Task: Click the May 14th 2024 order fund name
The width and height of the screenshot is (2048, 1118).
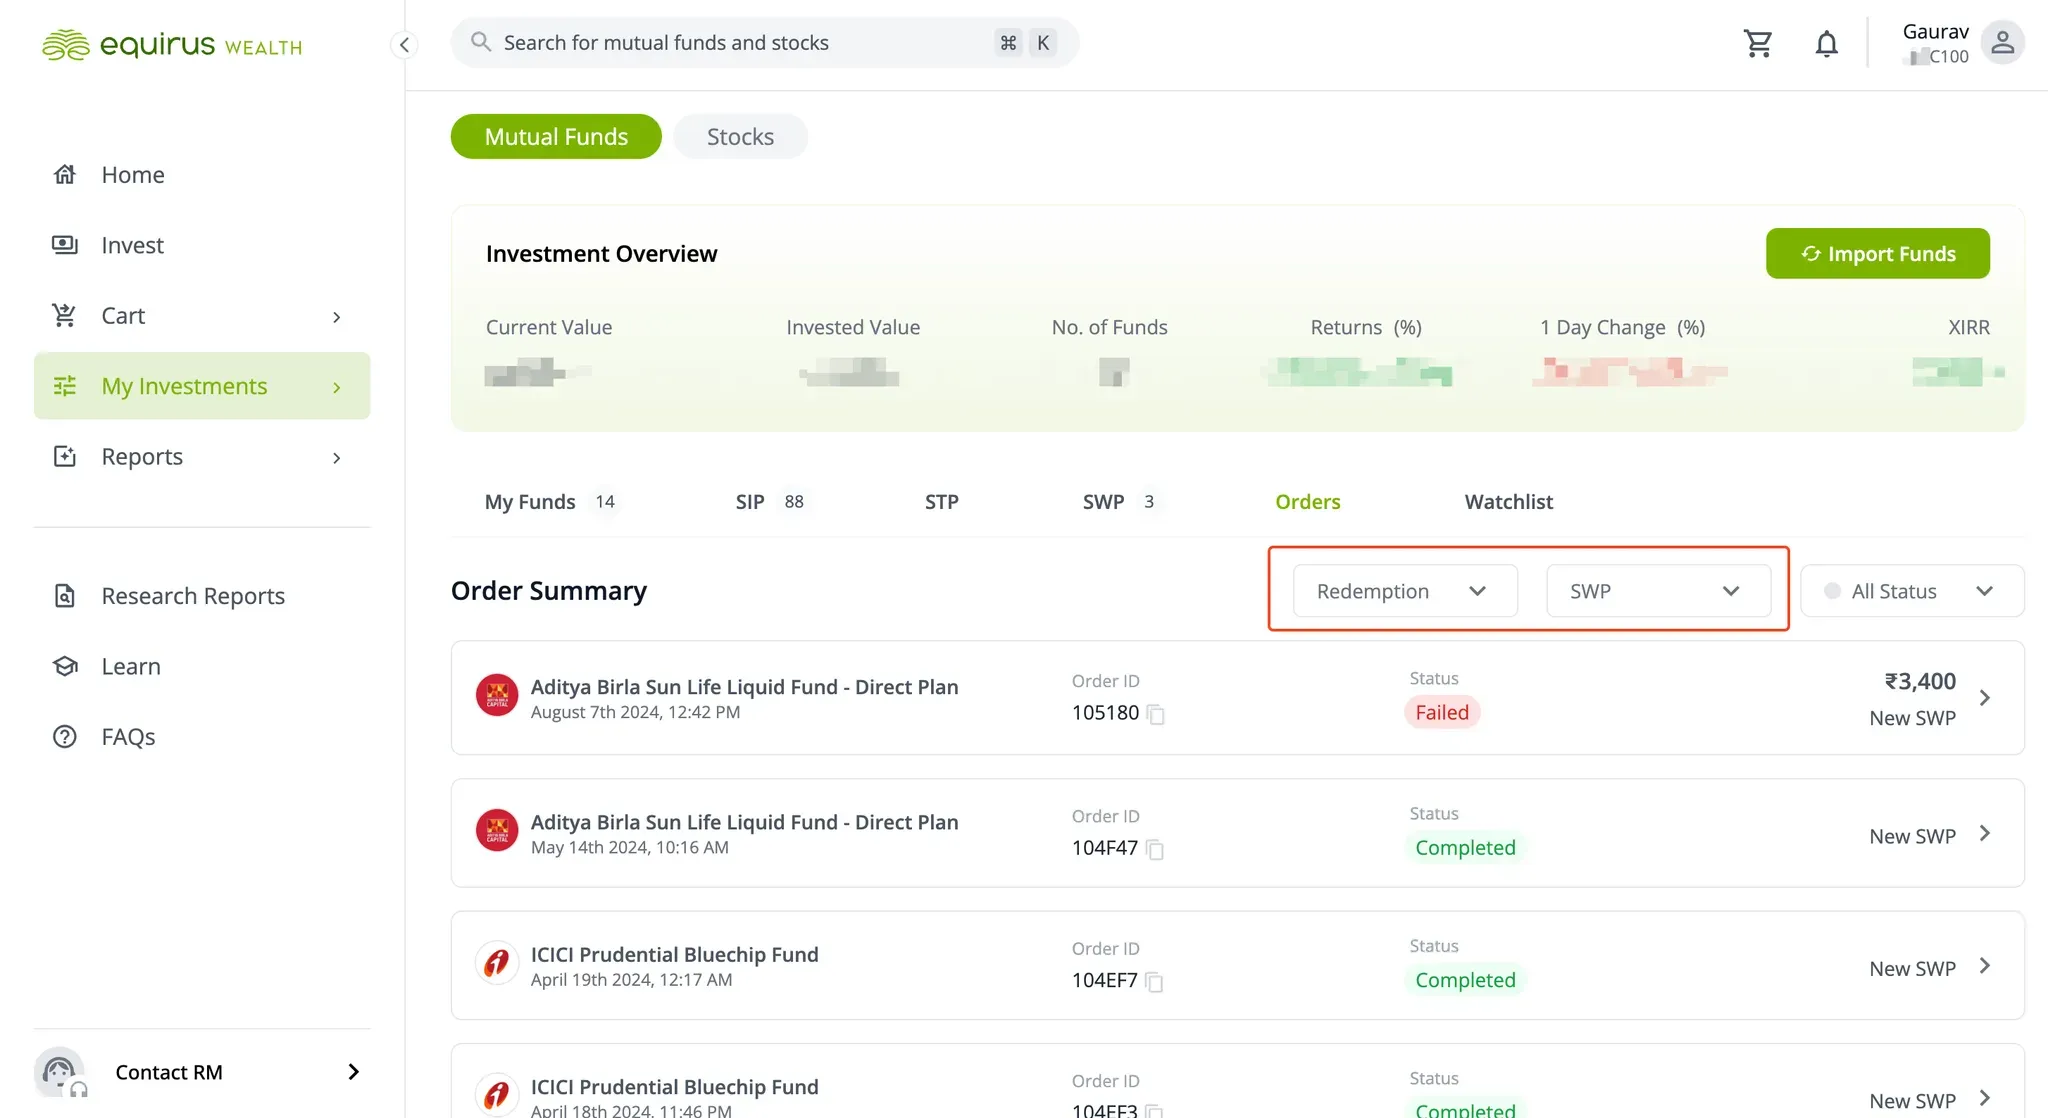Action: click(x=745, y=822)
